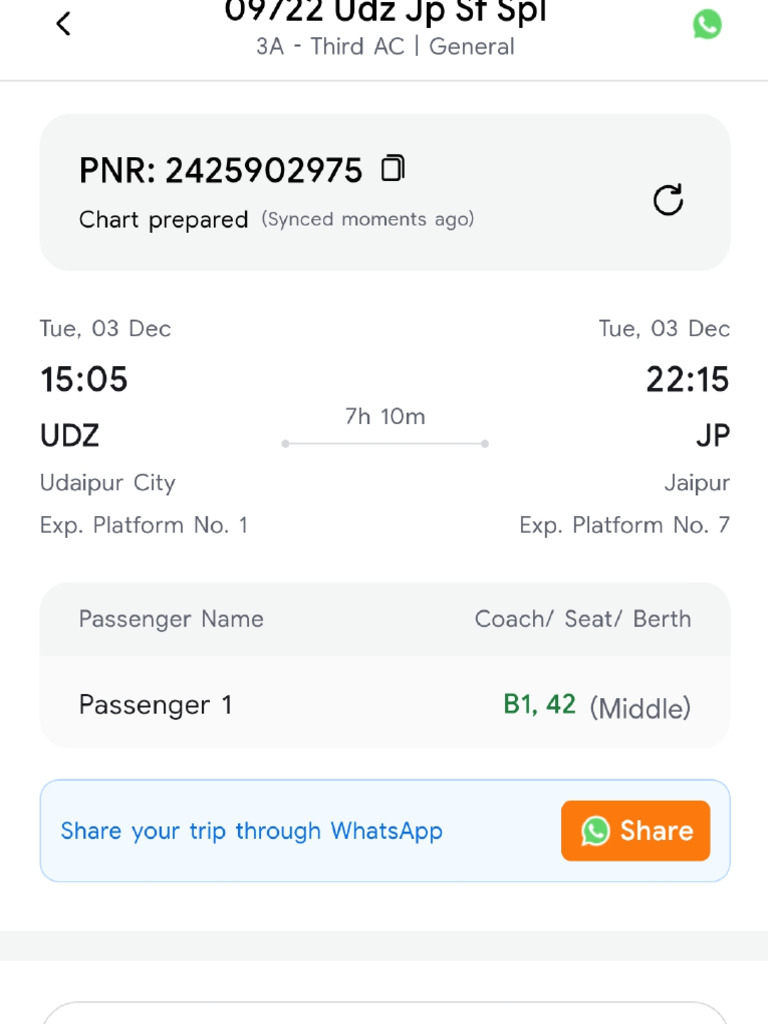
Task: Click 'Exp. Platform No. 1' at Udaipur
Action: (x=143, y=525)
